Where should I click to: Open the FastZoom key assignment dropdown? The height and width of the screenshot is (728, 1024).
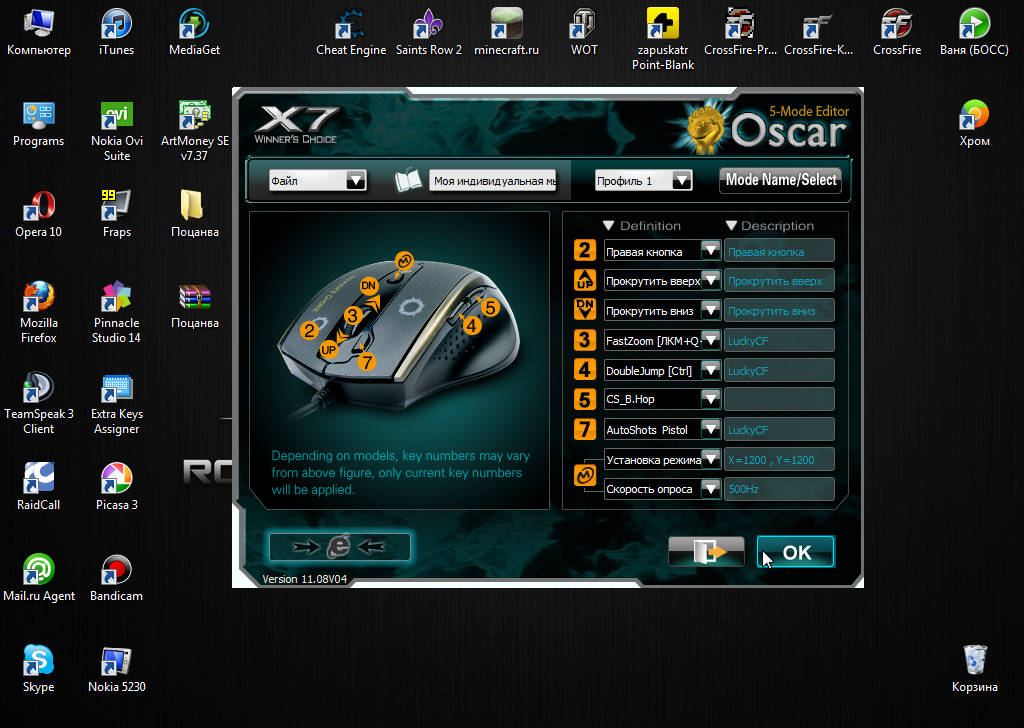710,340
